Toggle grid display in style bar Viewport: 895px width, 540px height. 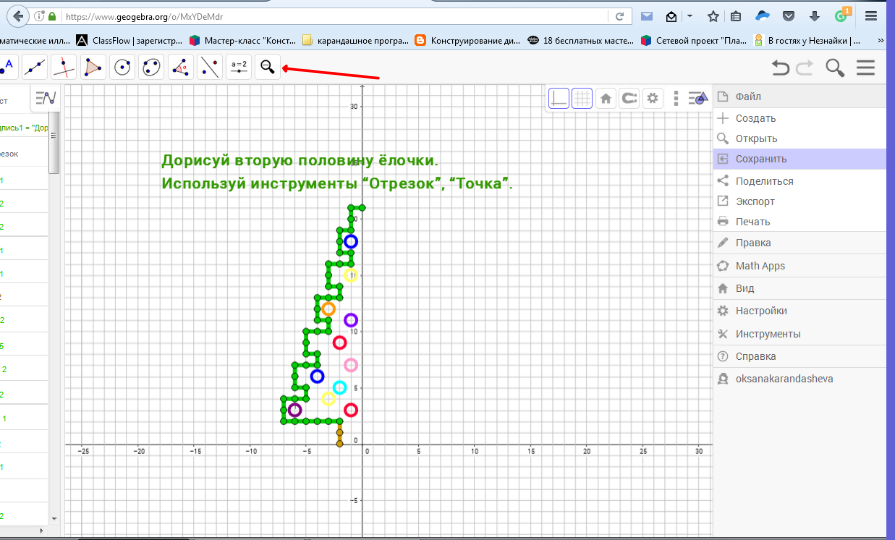point(581,98)
